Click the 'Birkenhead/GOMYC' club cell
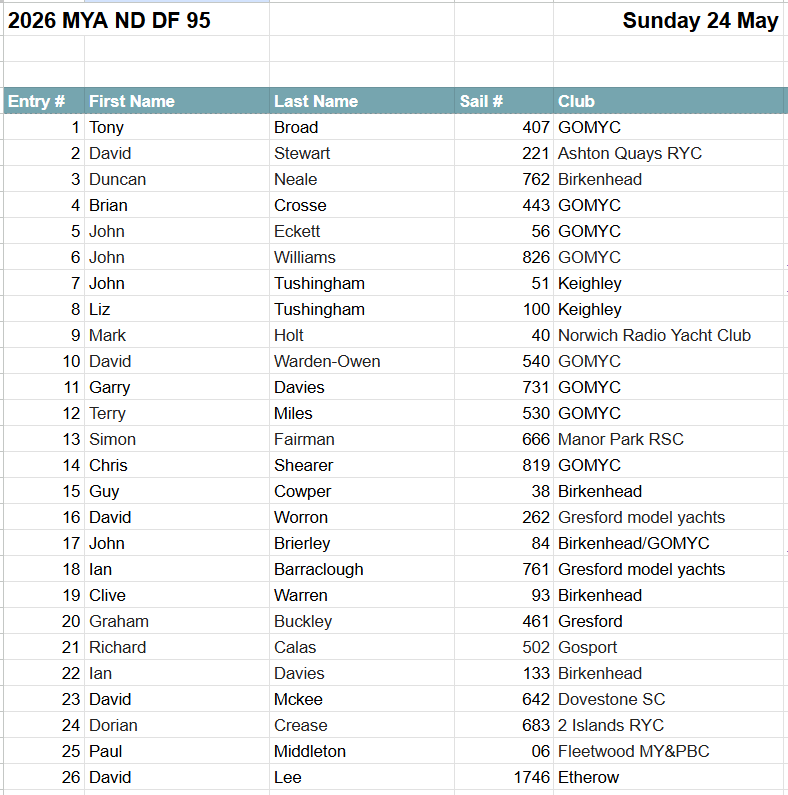 634,543
